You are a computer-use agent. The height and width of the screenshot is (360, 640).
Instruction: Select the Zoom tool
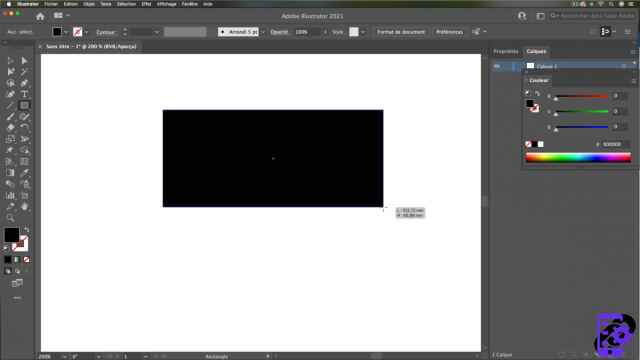(10, 218)
